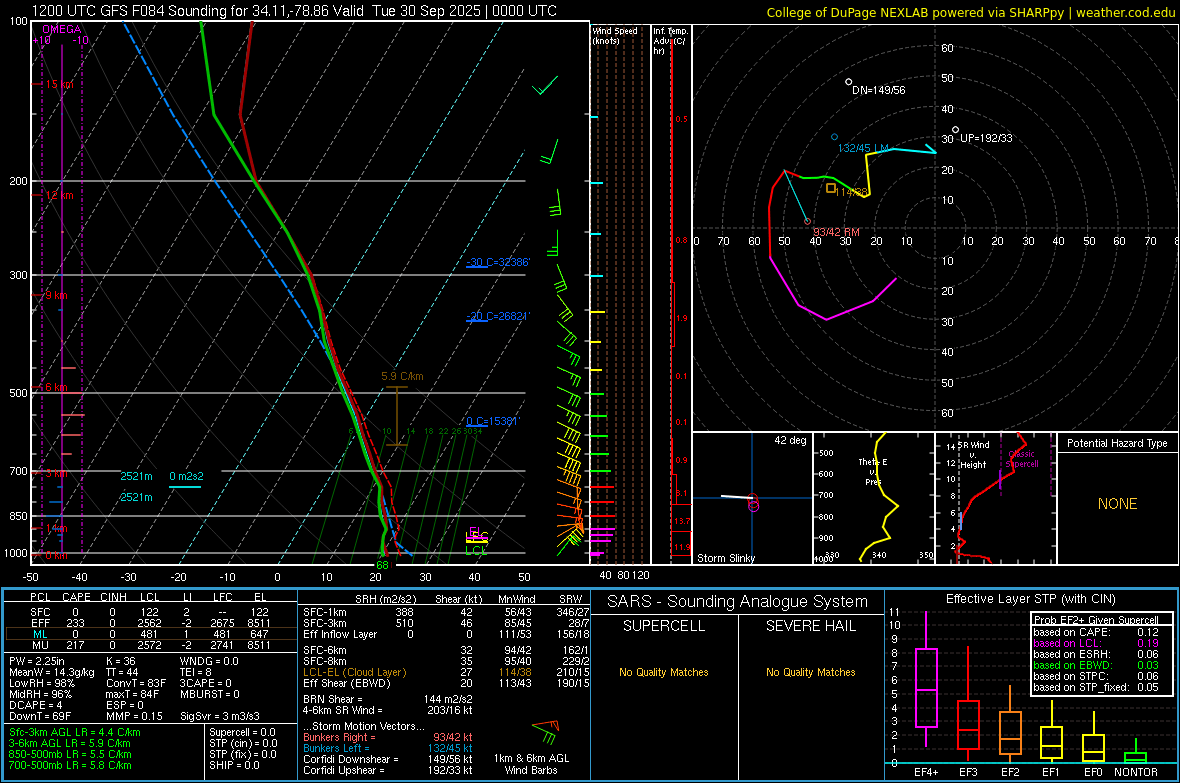
Task: Open the weather.cod.edu NEXLAB header link
Action: coord(970,13)
